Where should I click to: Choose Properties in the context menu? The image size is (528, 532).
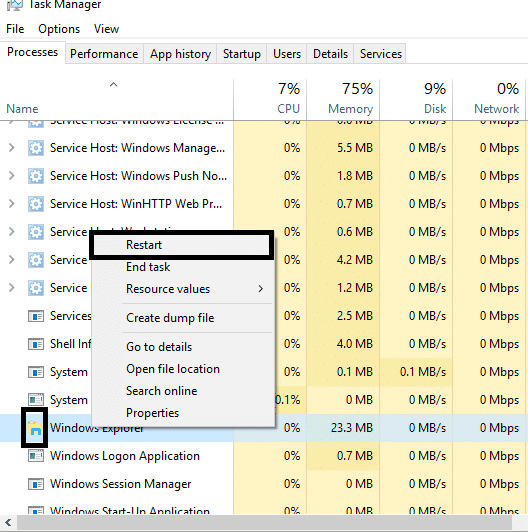click(183, 413)
